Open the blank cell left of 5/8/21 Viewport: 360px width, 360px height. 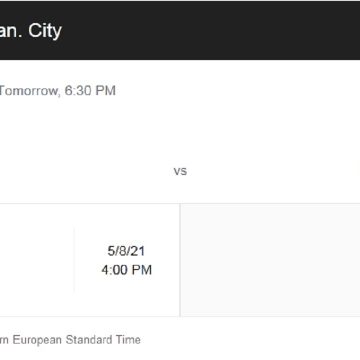tap(37, 260)
